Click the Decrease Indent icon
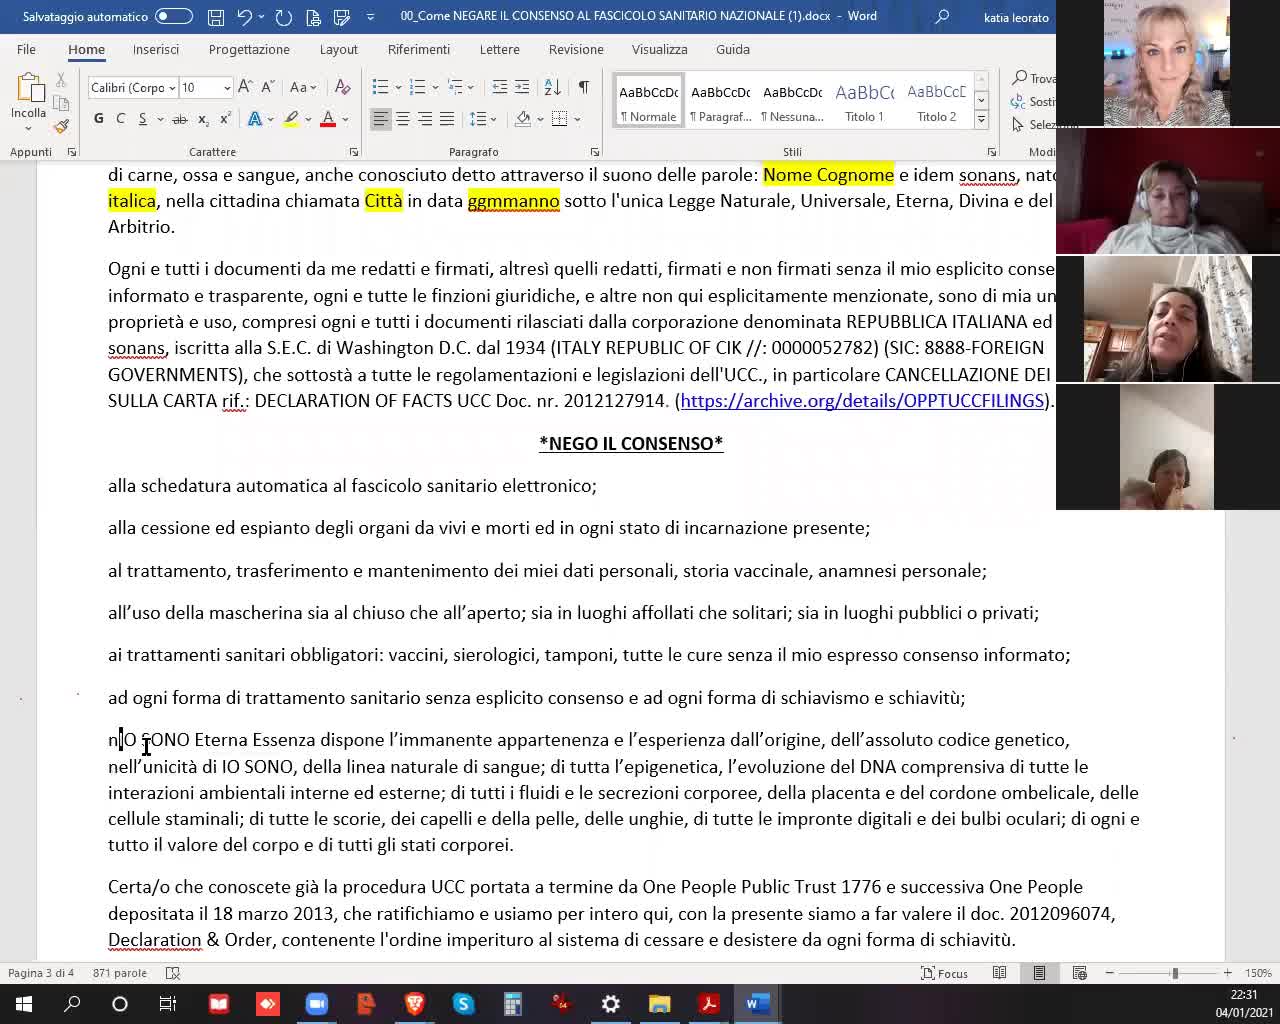Viewport: 1280px width, 1024px height. pos(500,87)
